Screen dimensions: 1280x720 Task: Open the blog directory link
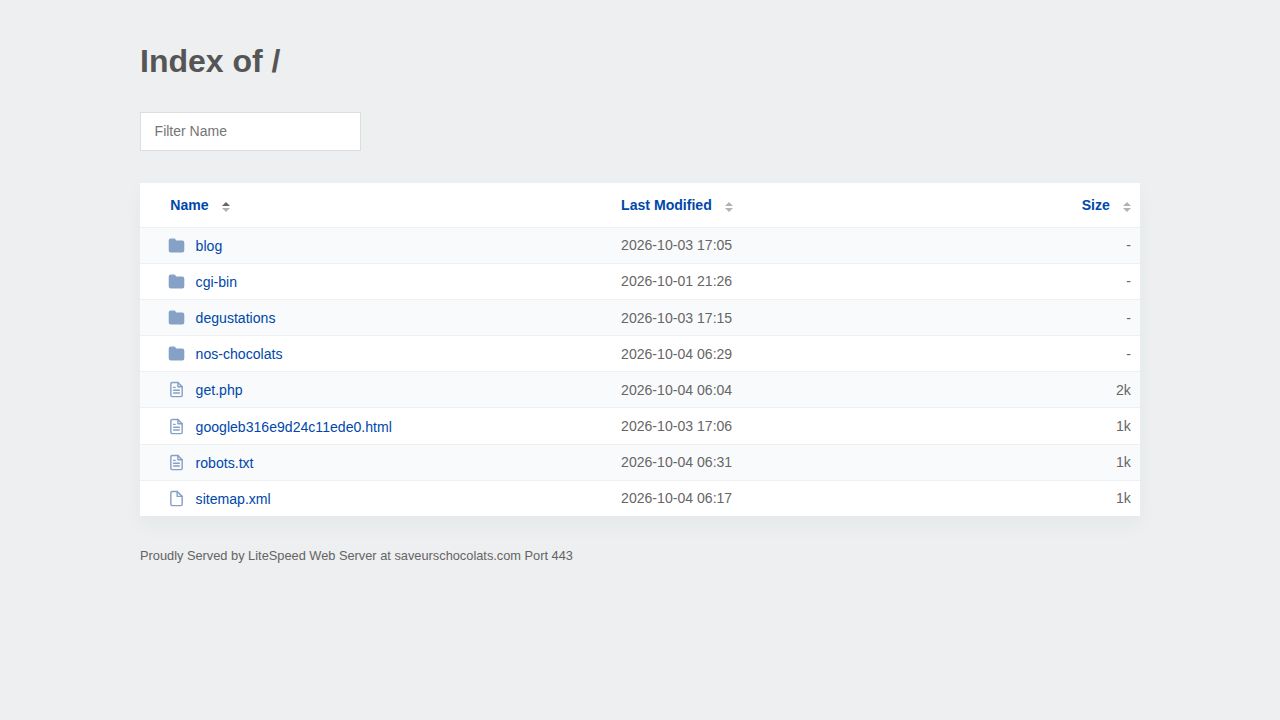click(209, 246)
